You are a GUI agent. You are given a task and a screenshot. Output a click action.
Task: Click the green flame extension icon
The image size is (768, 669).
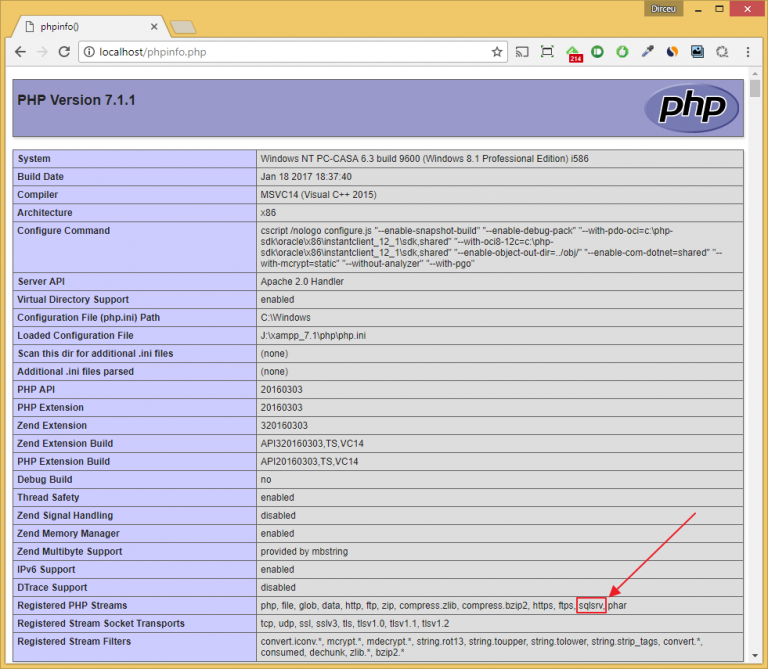622,51
